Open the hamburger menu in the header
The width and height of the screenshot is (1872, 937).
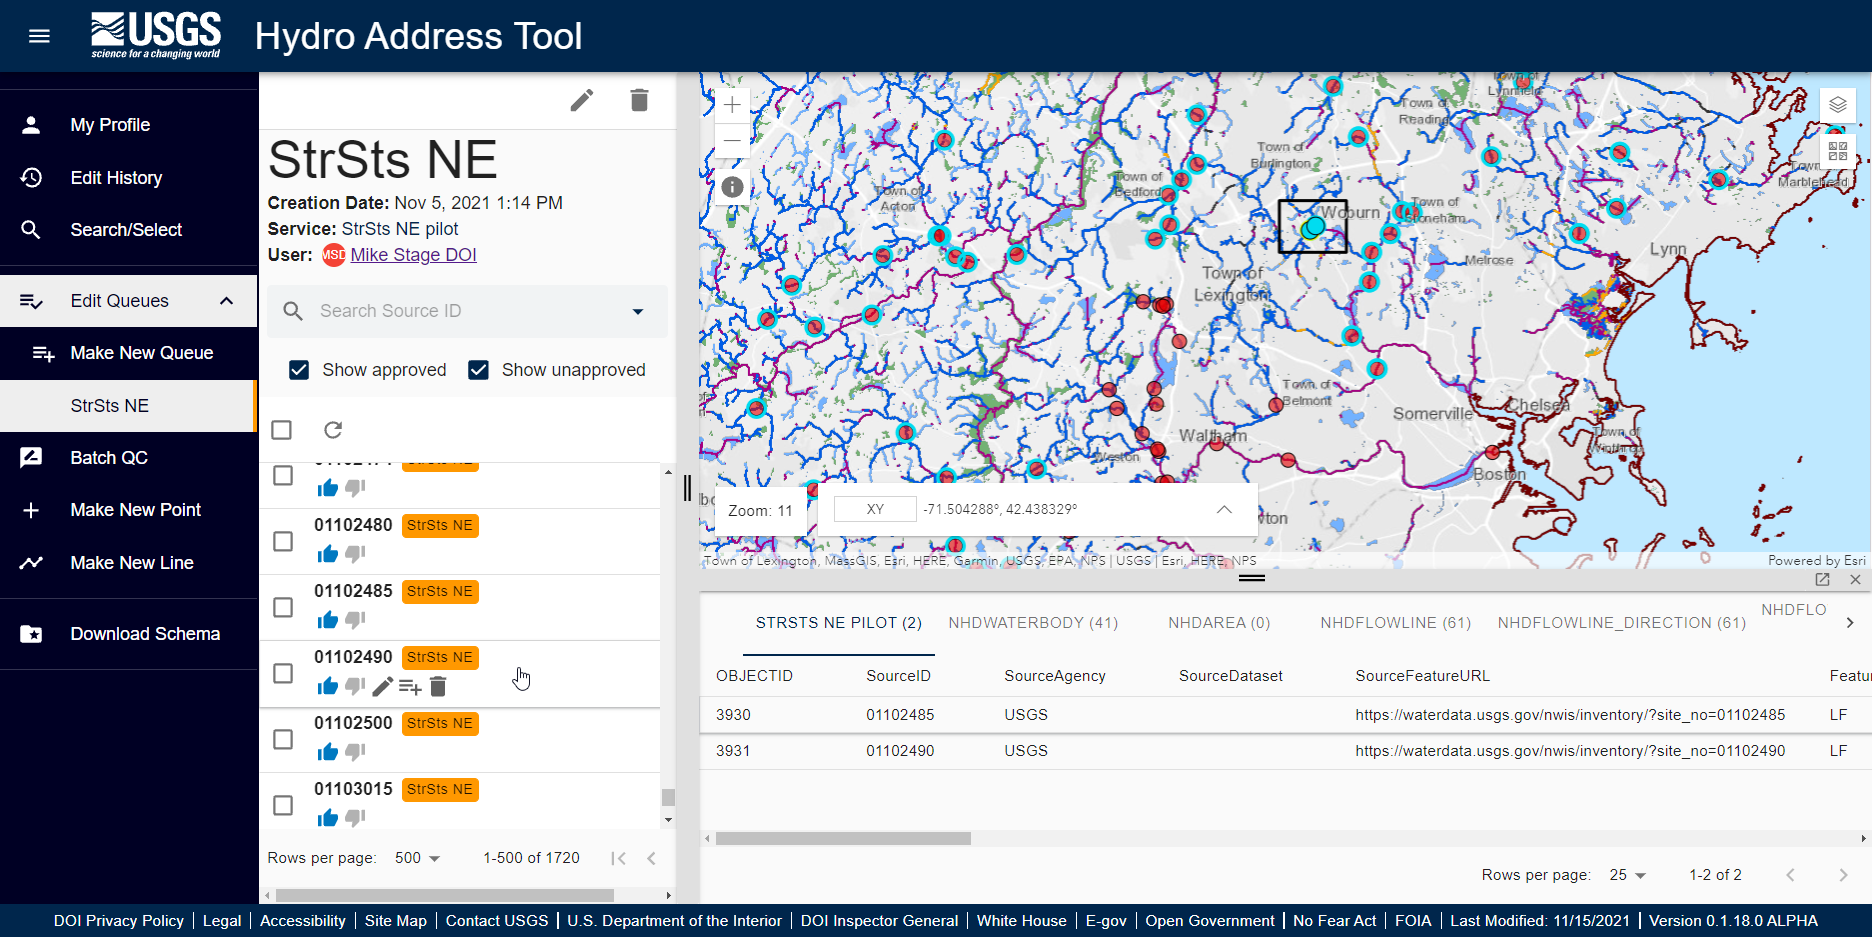coord(39,36)
